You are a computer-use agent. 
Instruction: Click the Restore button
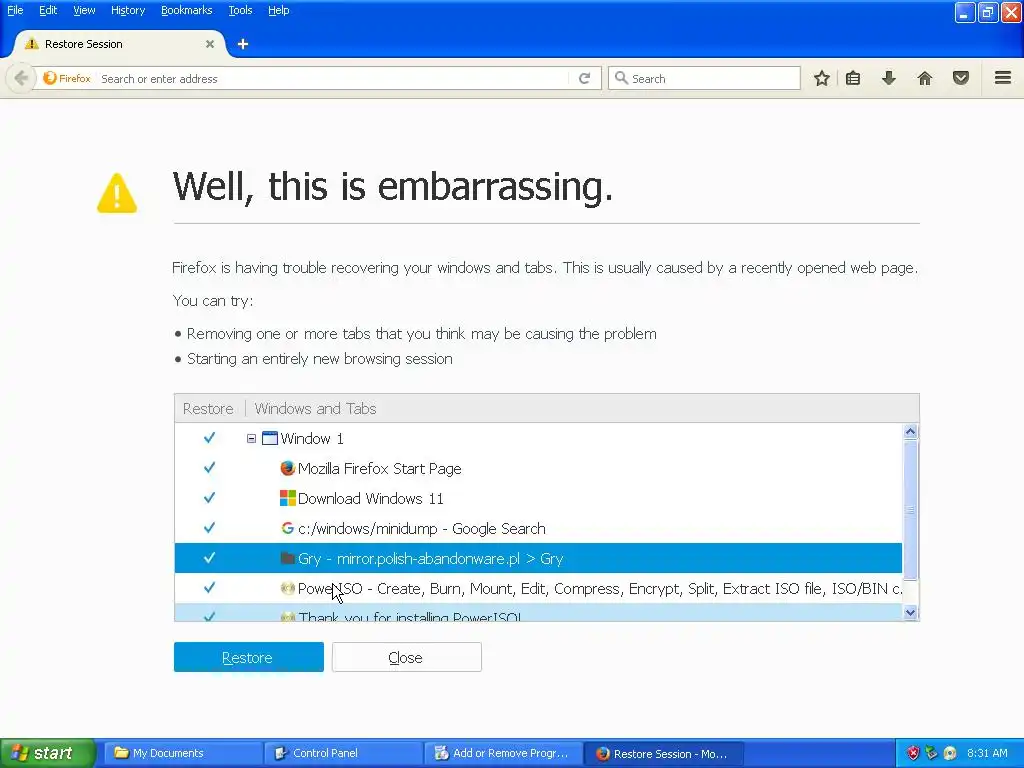pyautogui.click(x=249, y=657)
